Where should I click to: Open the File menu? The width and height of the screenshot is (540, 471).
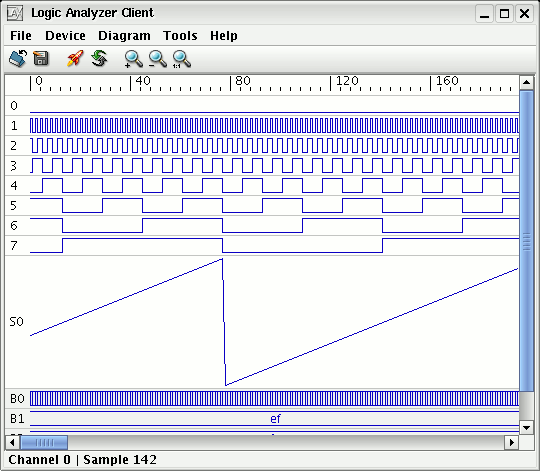click(x=21, y=36)
